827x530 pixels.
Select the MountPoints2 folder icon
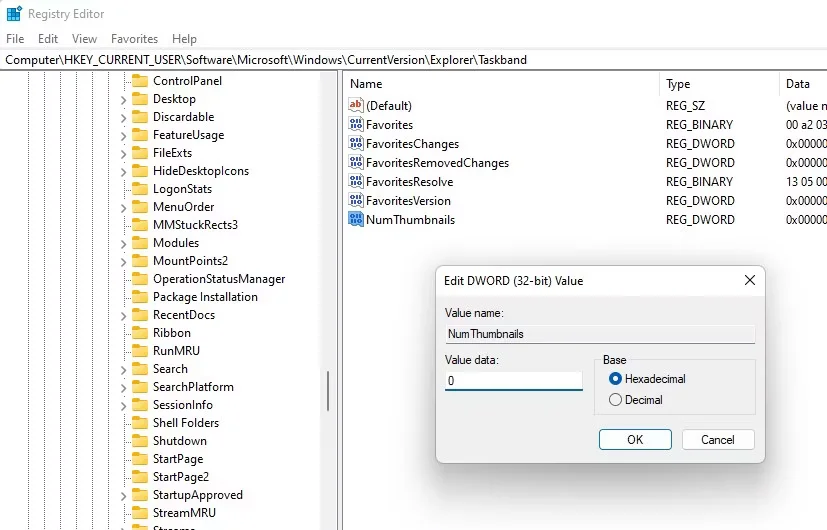click(x=140, y=261)
